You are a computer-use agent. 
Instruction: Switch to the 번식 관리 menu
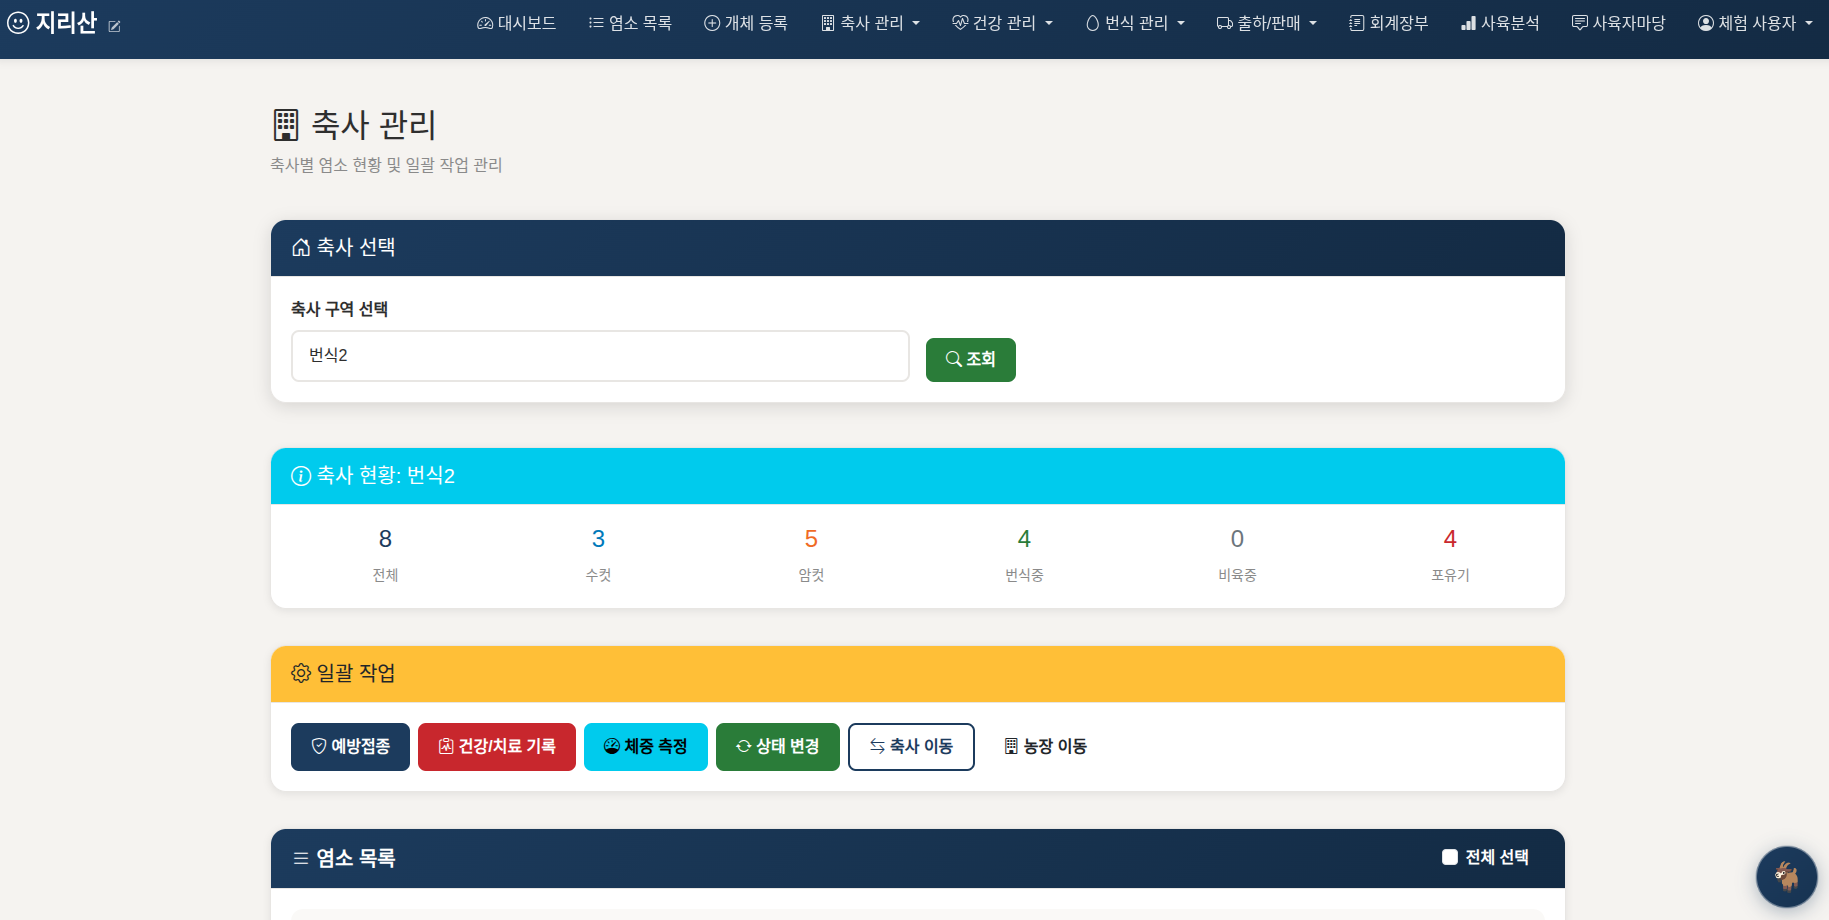click(1134, 22)
